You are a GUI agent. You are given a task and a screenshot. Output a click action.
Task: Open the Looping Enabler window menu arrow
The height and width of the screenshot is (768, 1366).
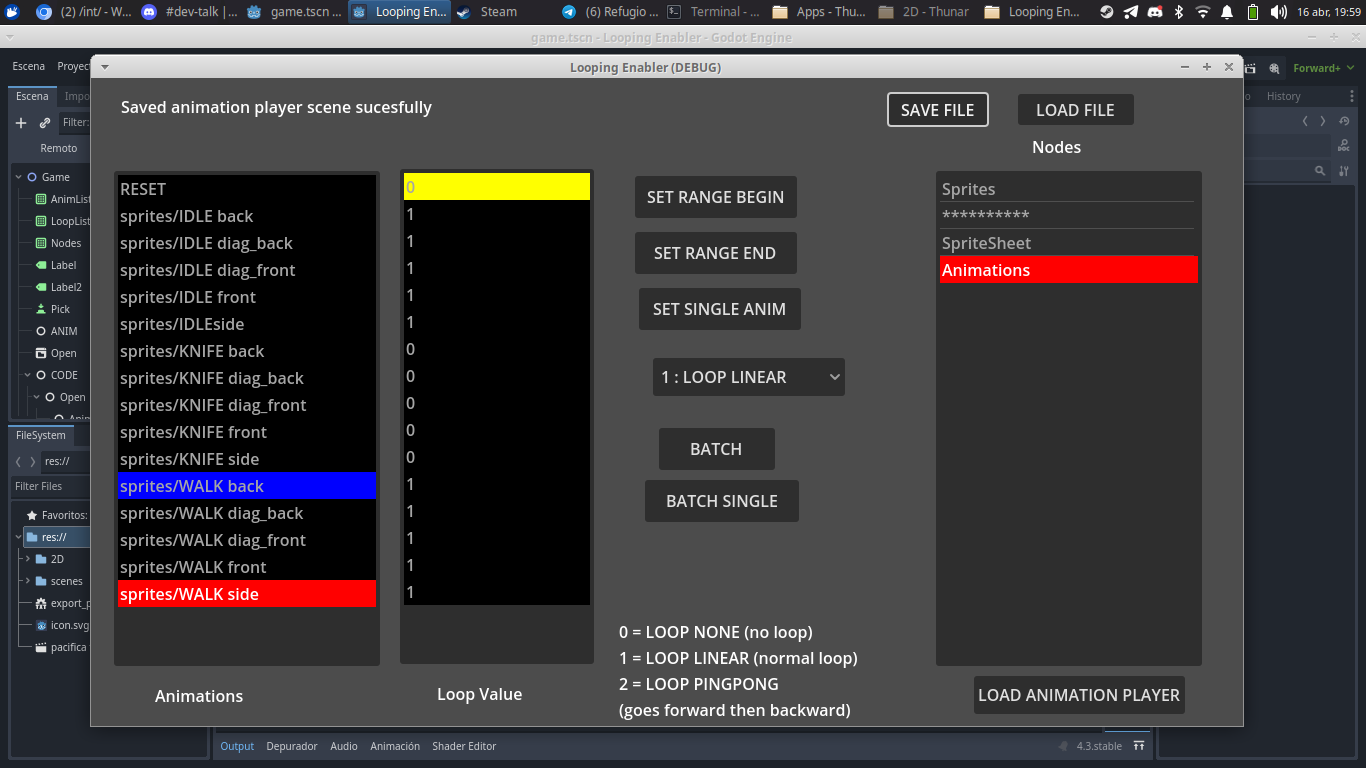coord(105,67)
